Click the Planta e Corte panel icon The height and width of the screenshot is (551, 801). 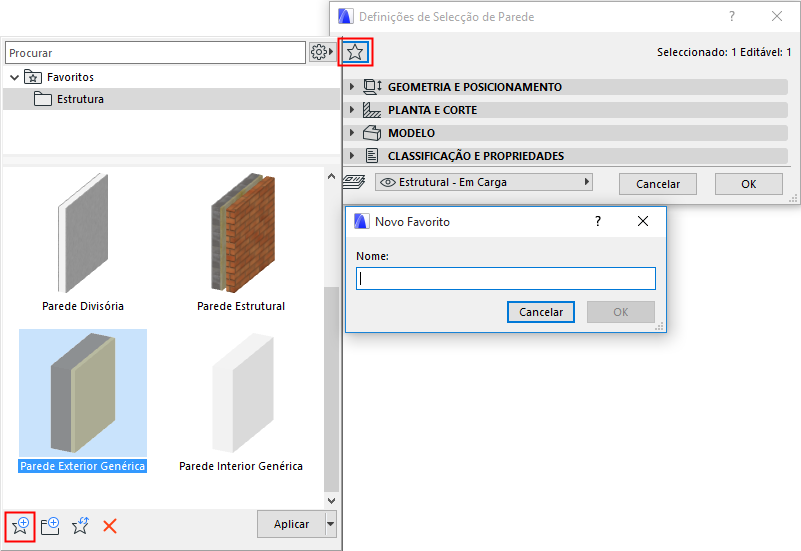[x=372, y=110]
